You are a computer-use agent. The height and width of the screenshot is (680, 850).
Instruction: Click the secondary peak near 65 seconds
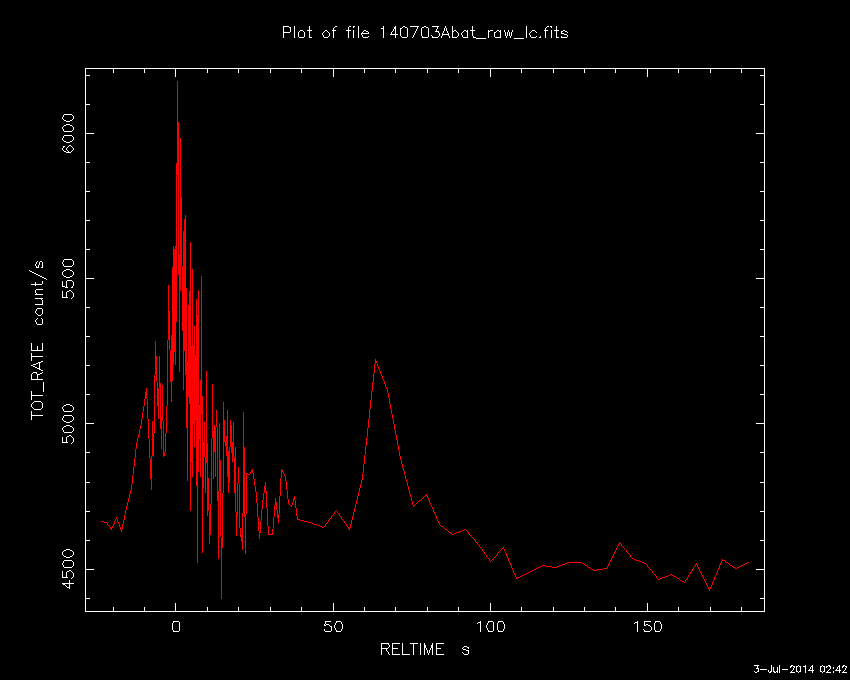pyautogui.click(x=375, y=360)
